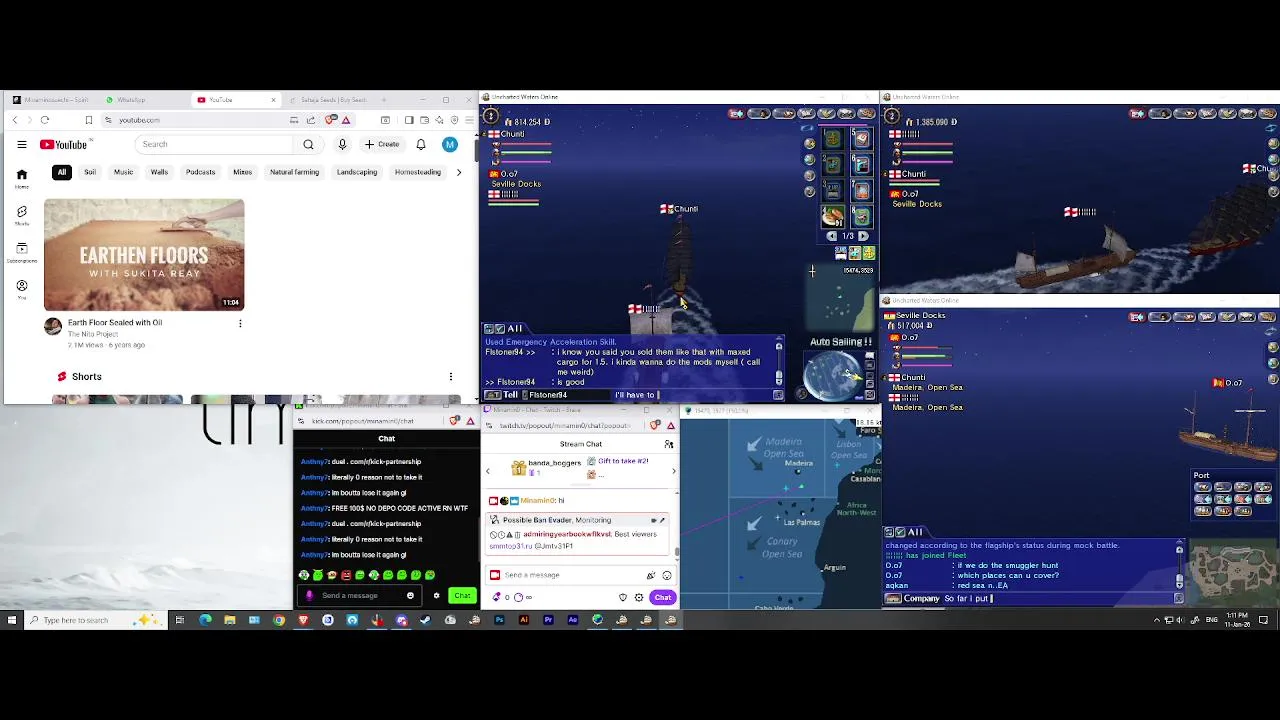The height and width of the screenshot is (720, 1280).
Task: Activate hotbar slot 5 item in game
Action: tap(862, 138)
